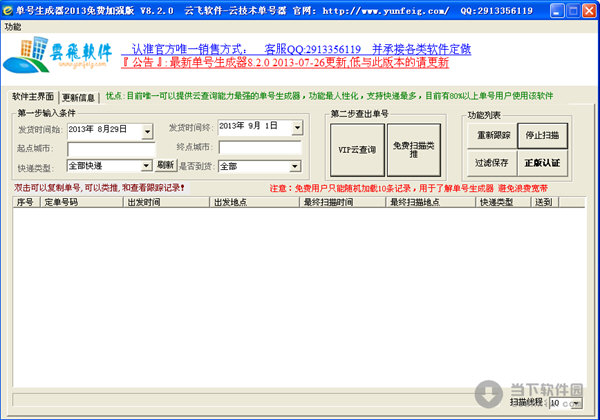Open the red 公告 update notice link
Image resolution: width=600 pixels, height=420 pixels.
(x=285, y=62)
